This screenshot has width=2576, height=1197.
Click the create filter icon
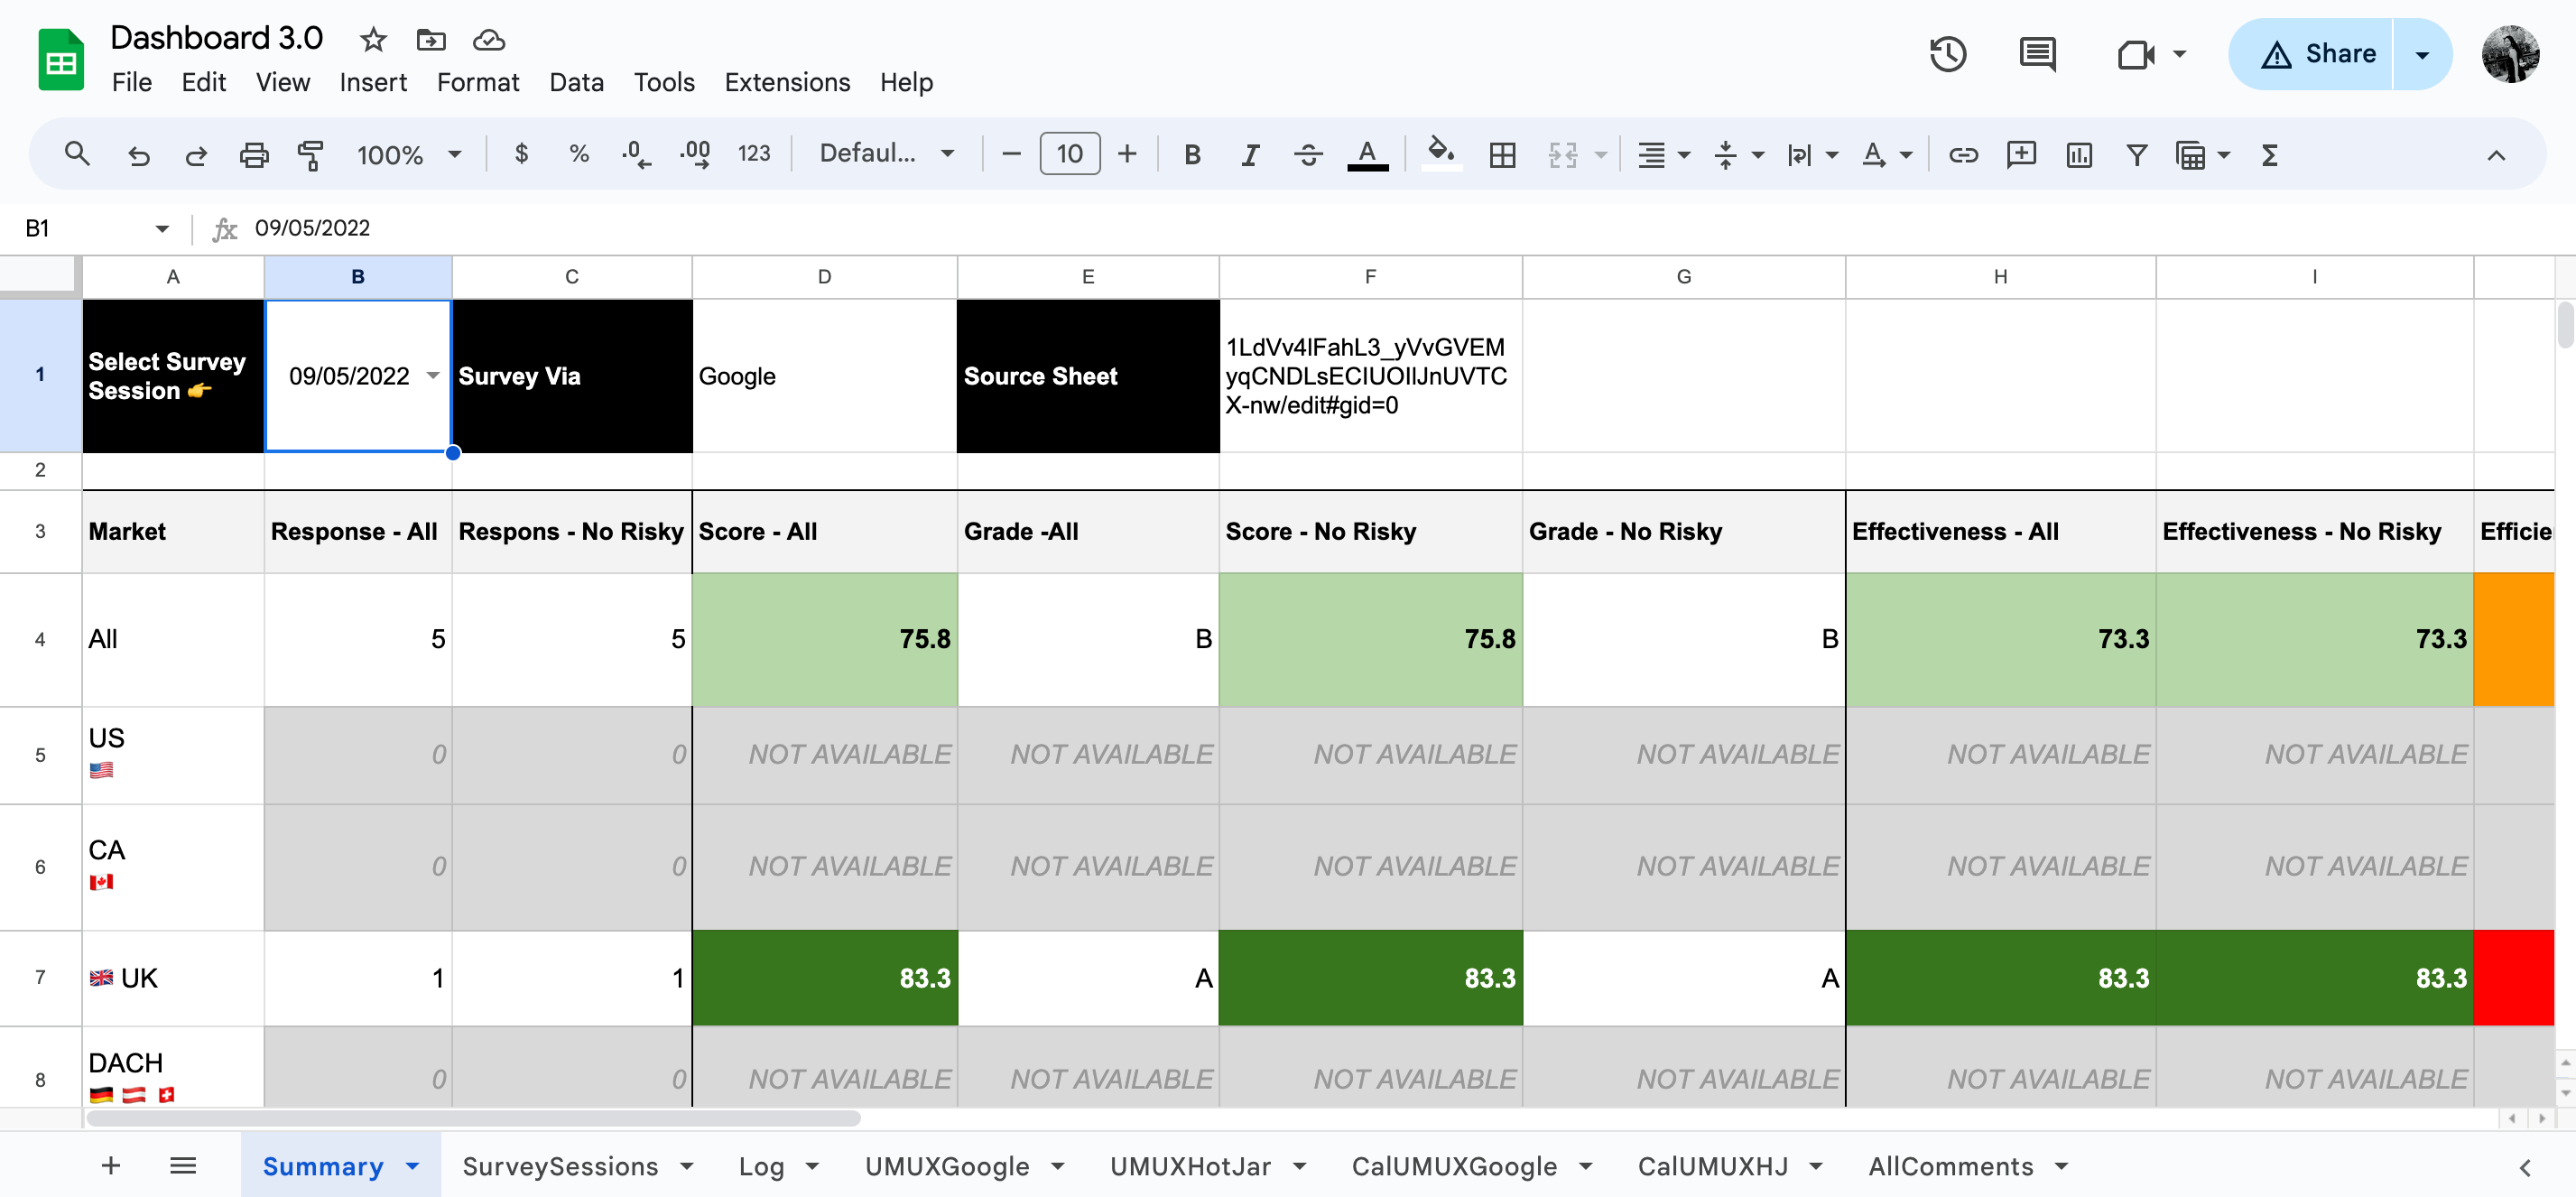[2136, 155]
